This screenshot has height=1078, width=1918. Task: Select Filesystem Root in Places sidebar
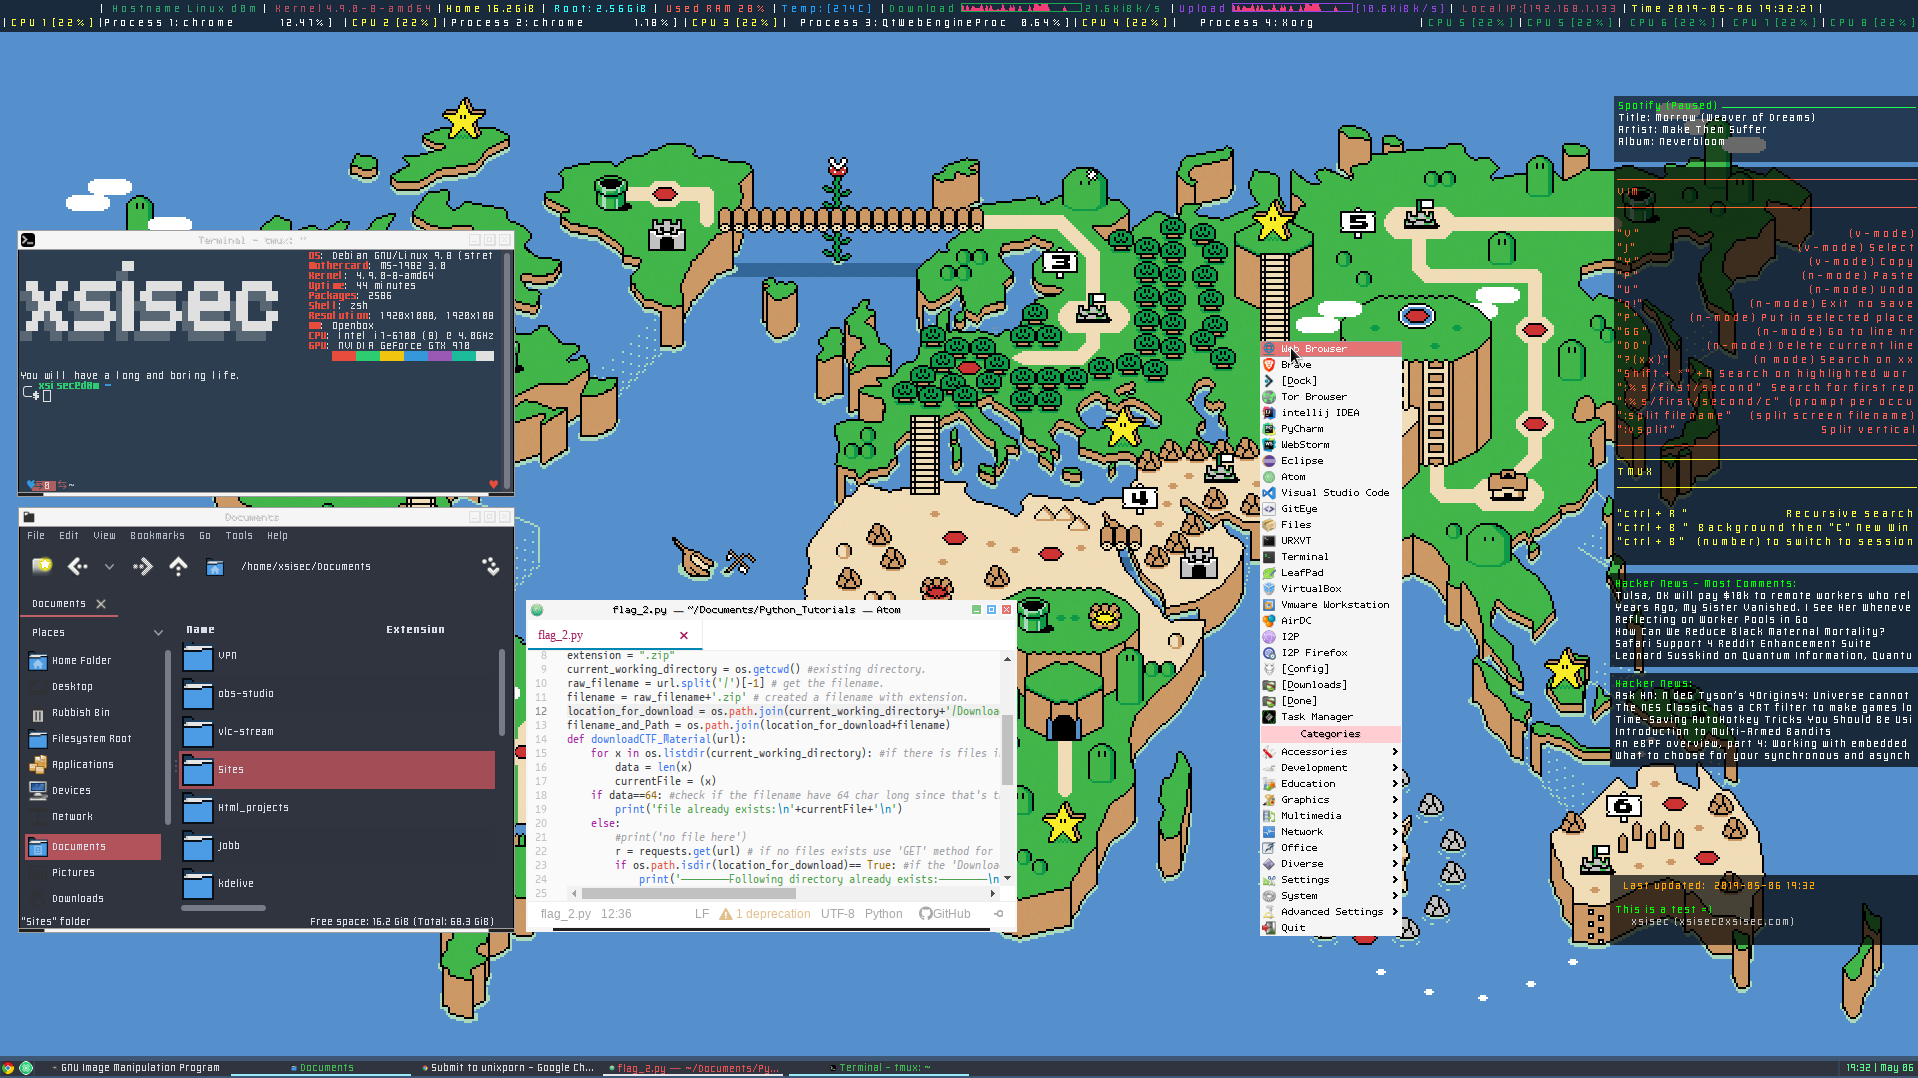(91, 739)
